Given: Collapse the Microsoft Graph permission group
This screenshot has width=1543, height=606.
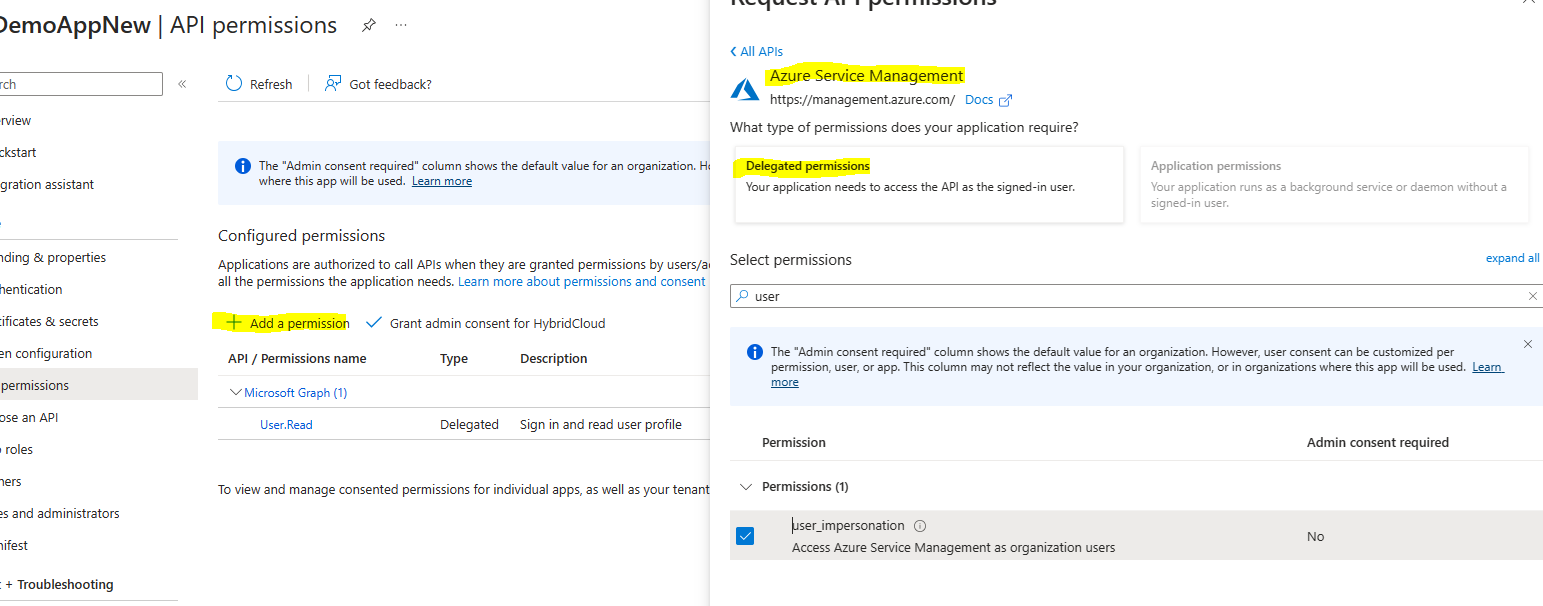Looking at the screenshot, I should pyautogui.click(x=236, y=393).
